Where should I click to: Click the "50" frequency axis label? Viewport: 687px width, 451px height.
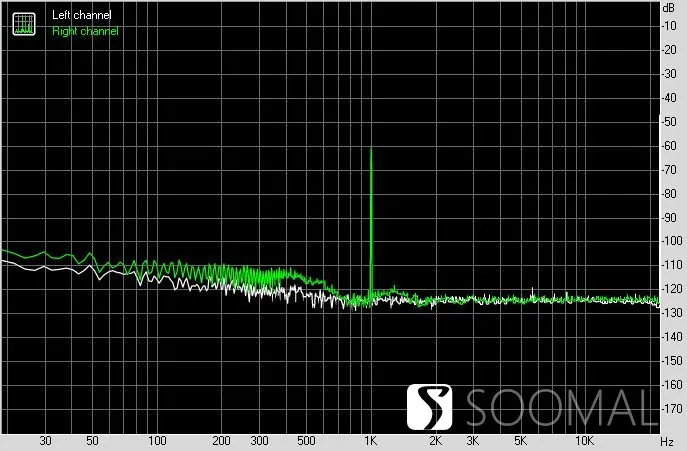[x=92, y=441]
